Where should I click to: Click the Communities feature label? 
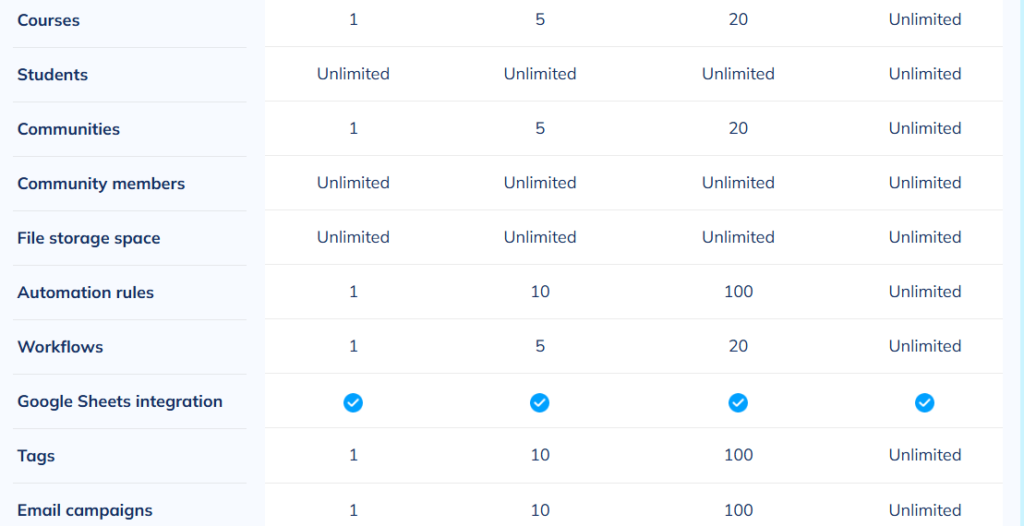click(x=69, y=129)
